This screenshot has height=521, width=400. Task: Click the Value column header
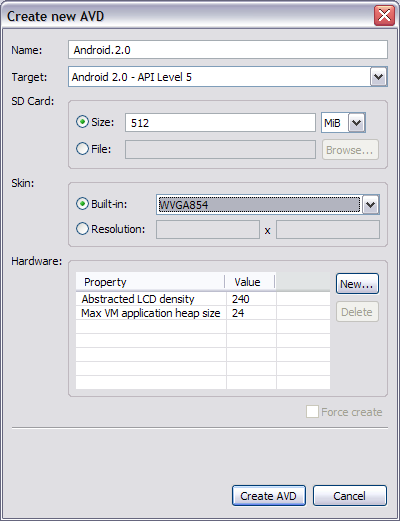point(251,282)
